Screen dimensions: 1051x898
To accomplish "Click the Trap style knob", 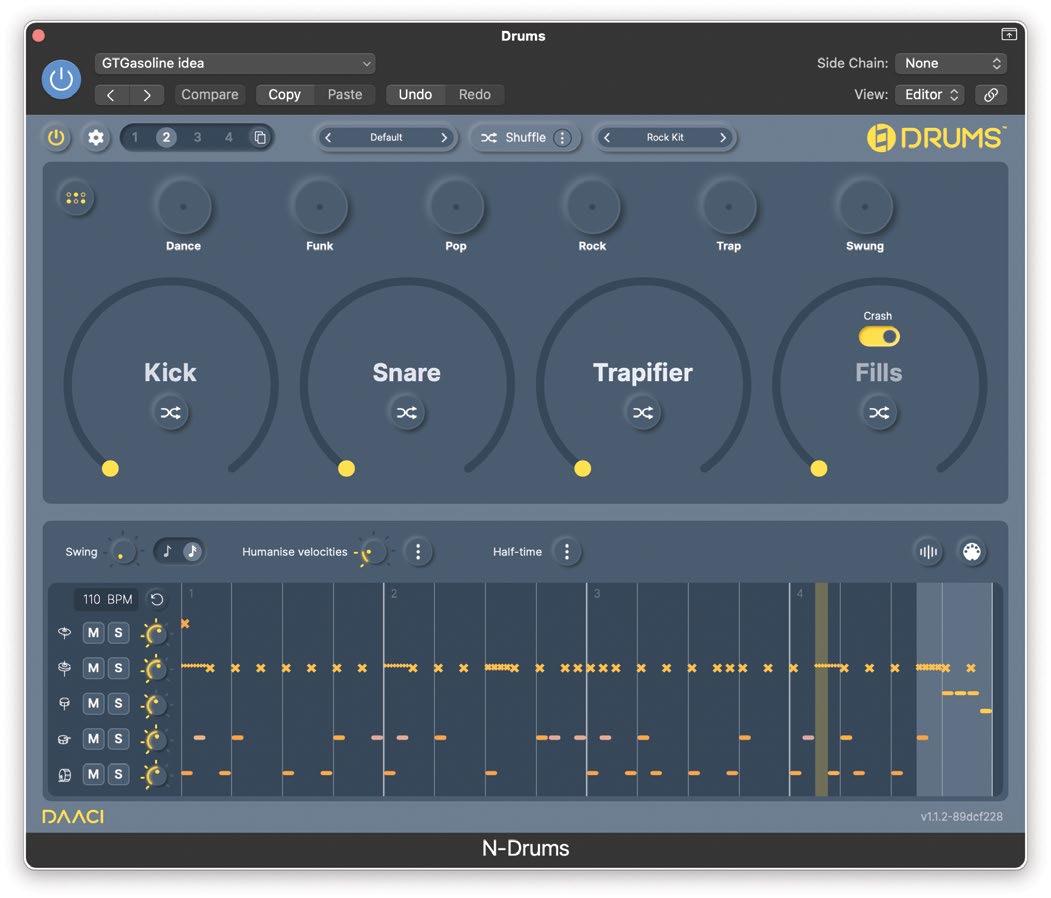I will [x=729, y=206].
